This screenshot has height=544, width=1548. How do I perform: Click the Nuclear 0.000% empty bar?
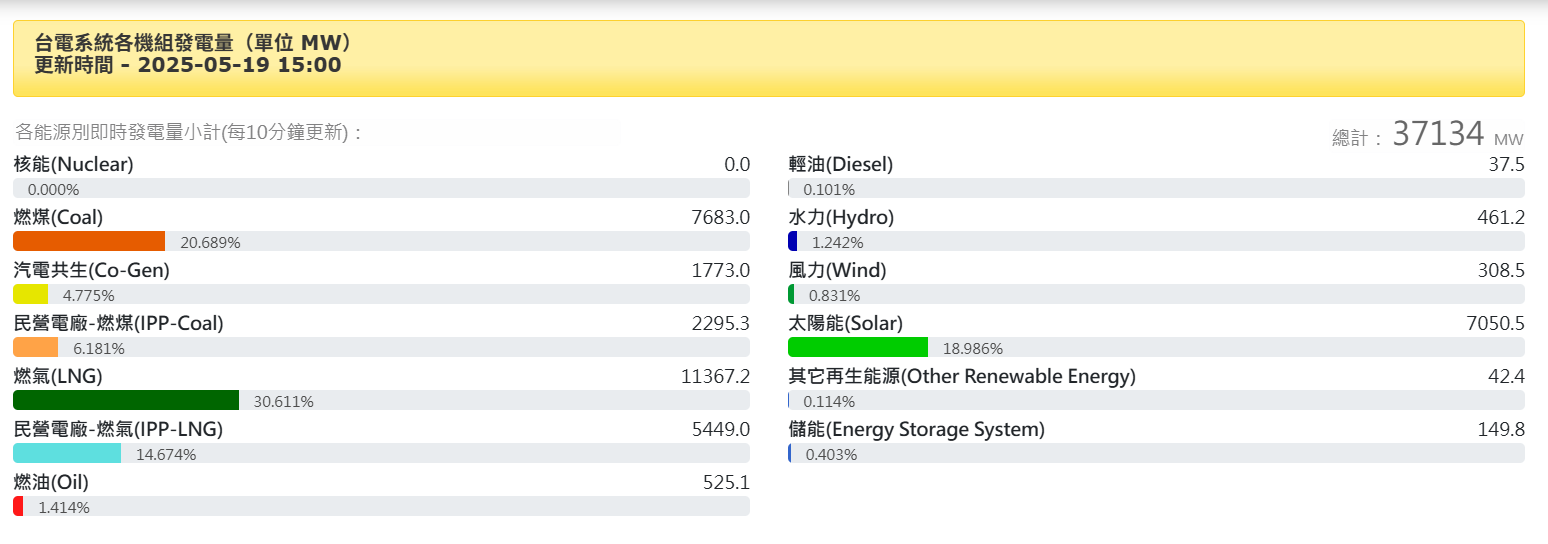(381, 188)
